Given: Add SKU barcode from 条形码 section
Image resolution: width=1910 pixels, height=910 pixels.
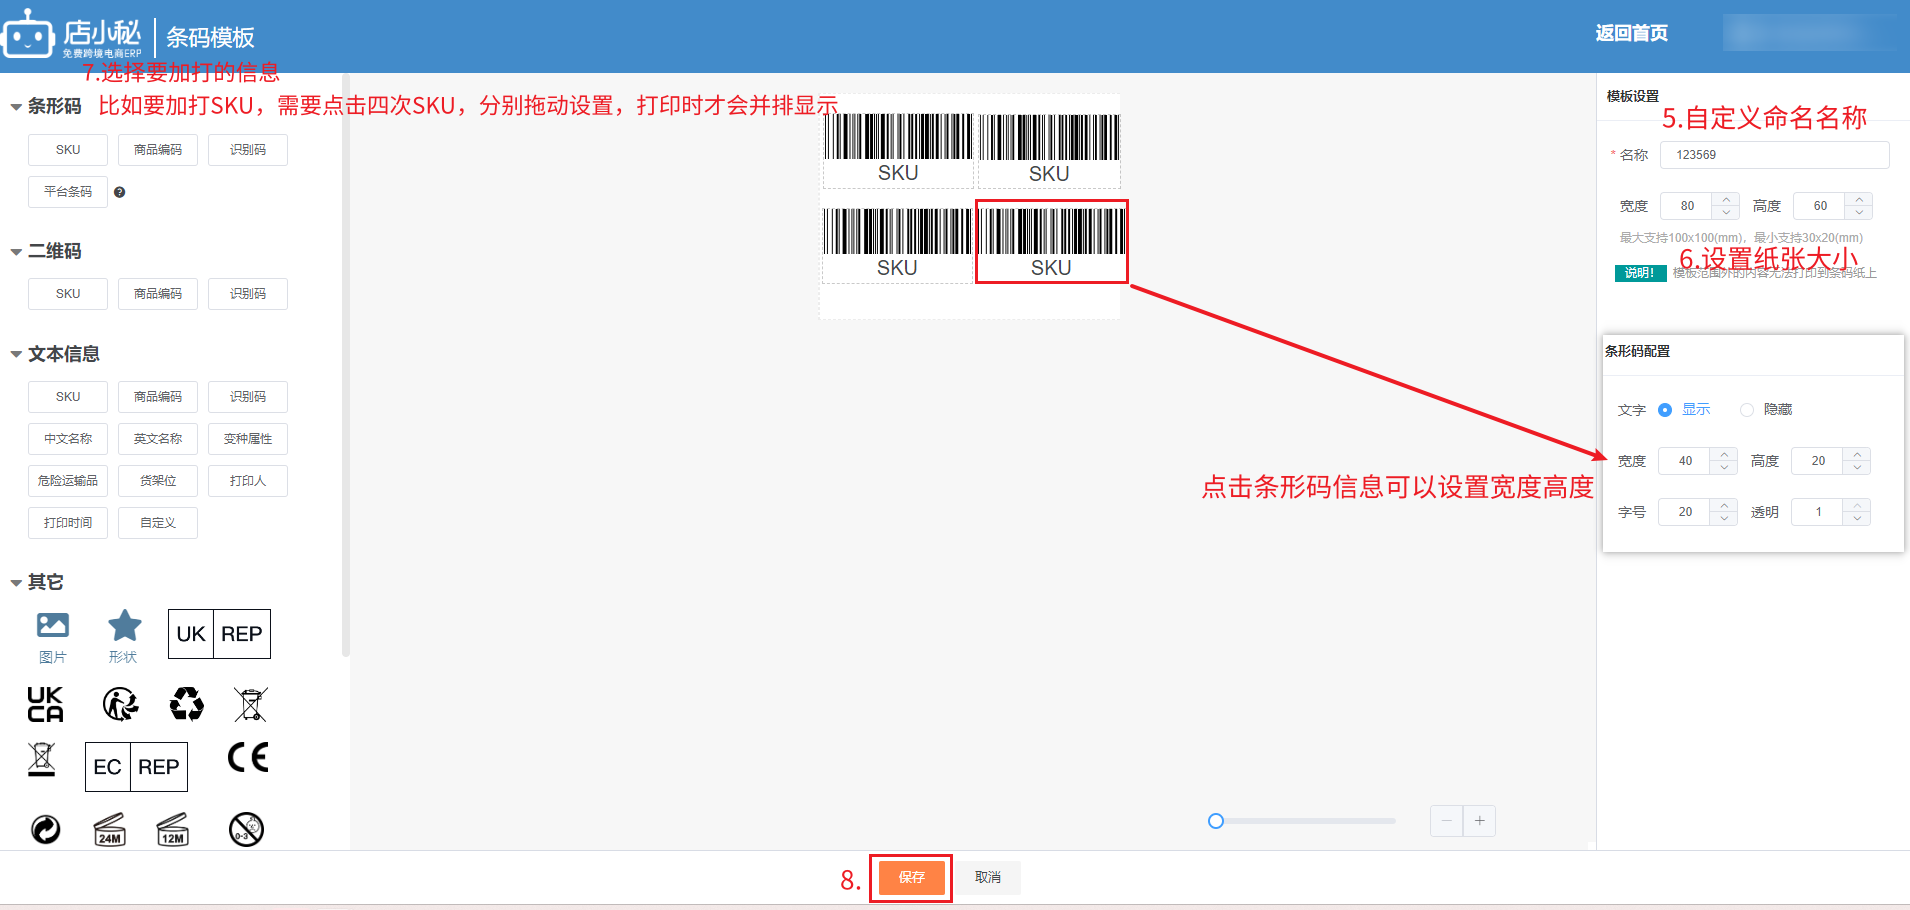Looking at the screenshot, I should (68, 150).
